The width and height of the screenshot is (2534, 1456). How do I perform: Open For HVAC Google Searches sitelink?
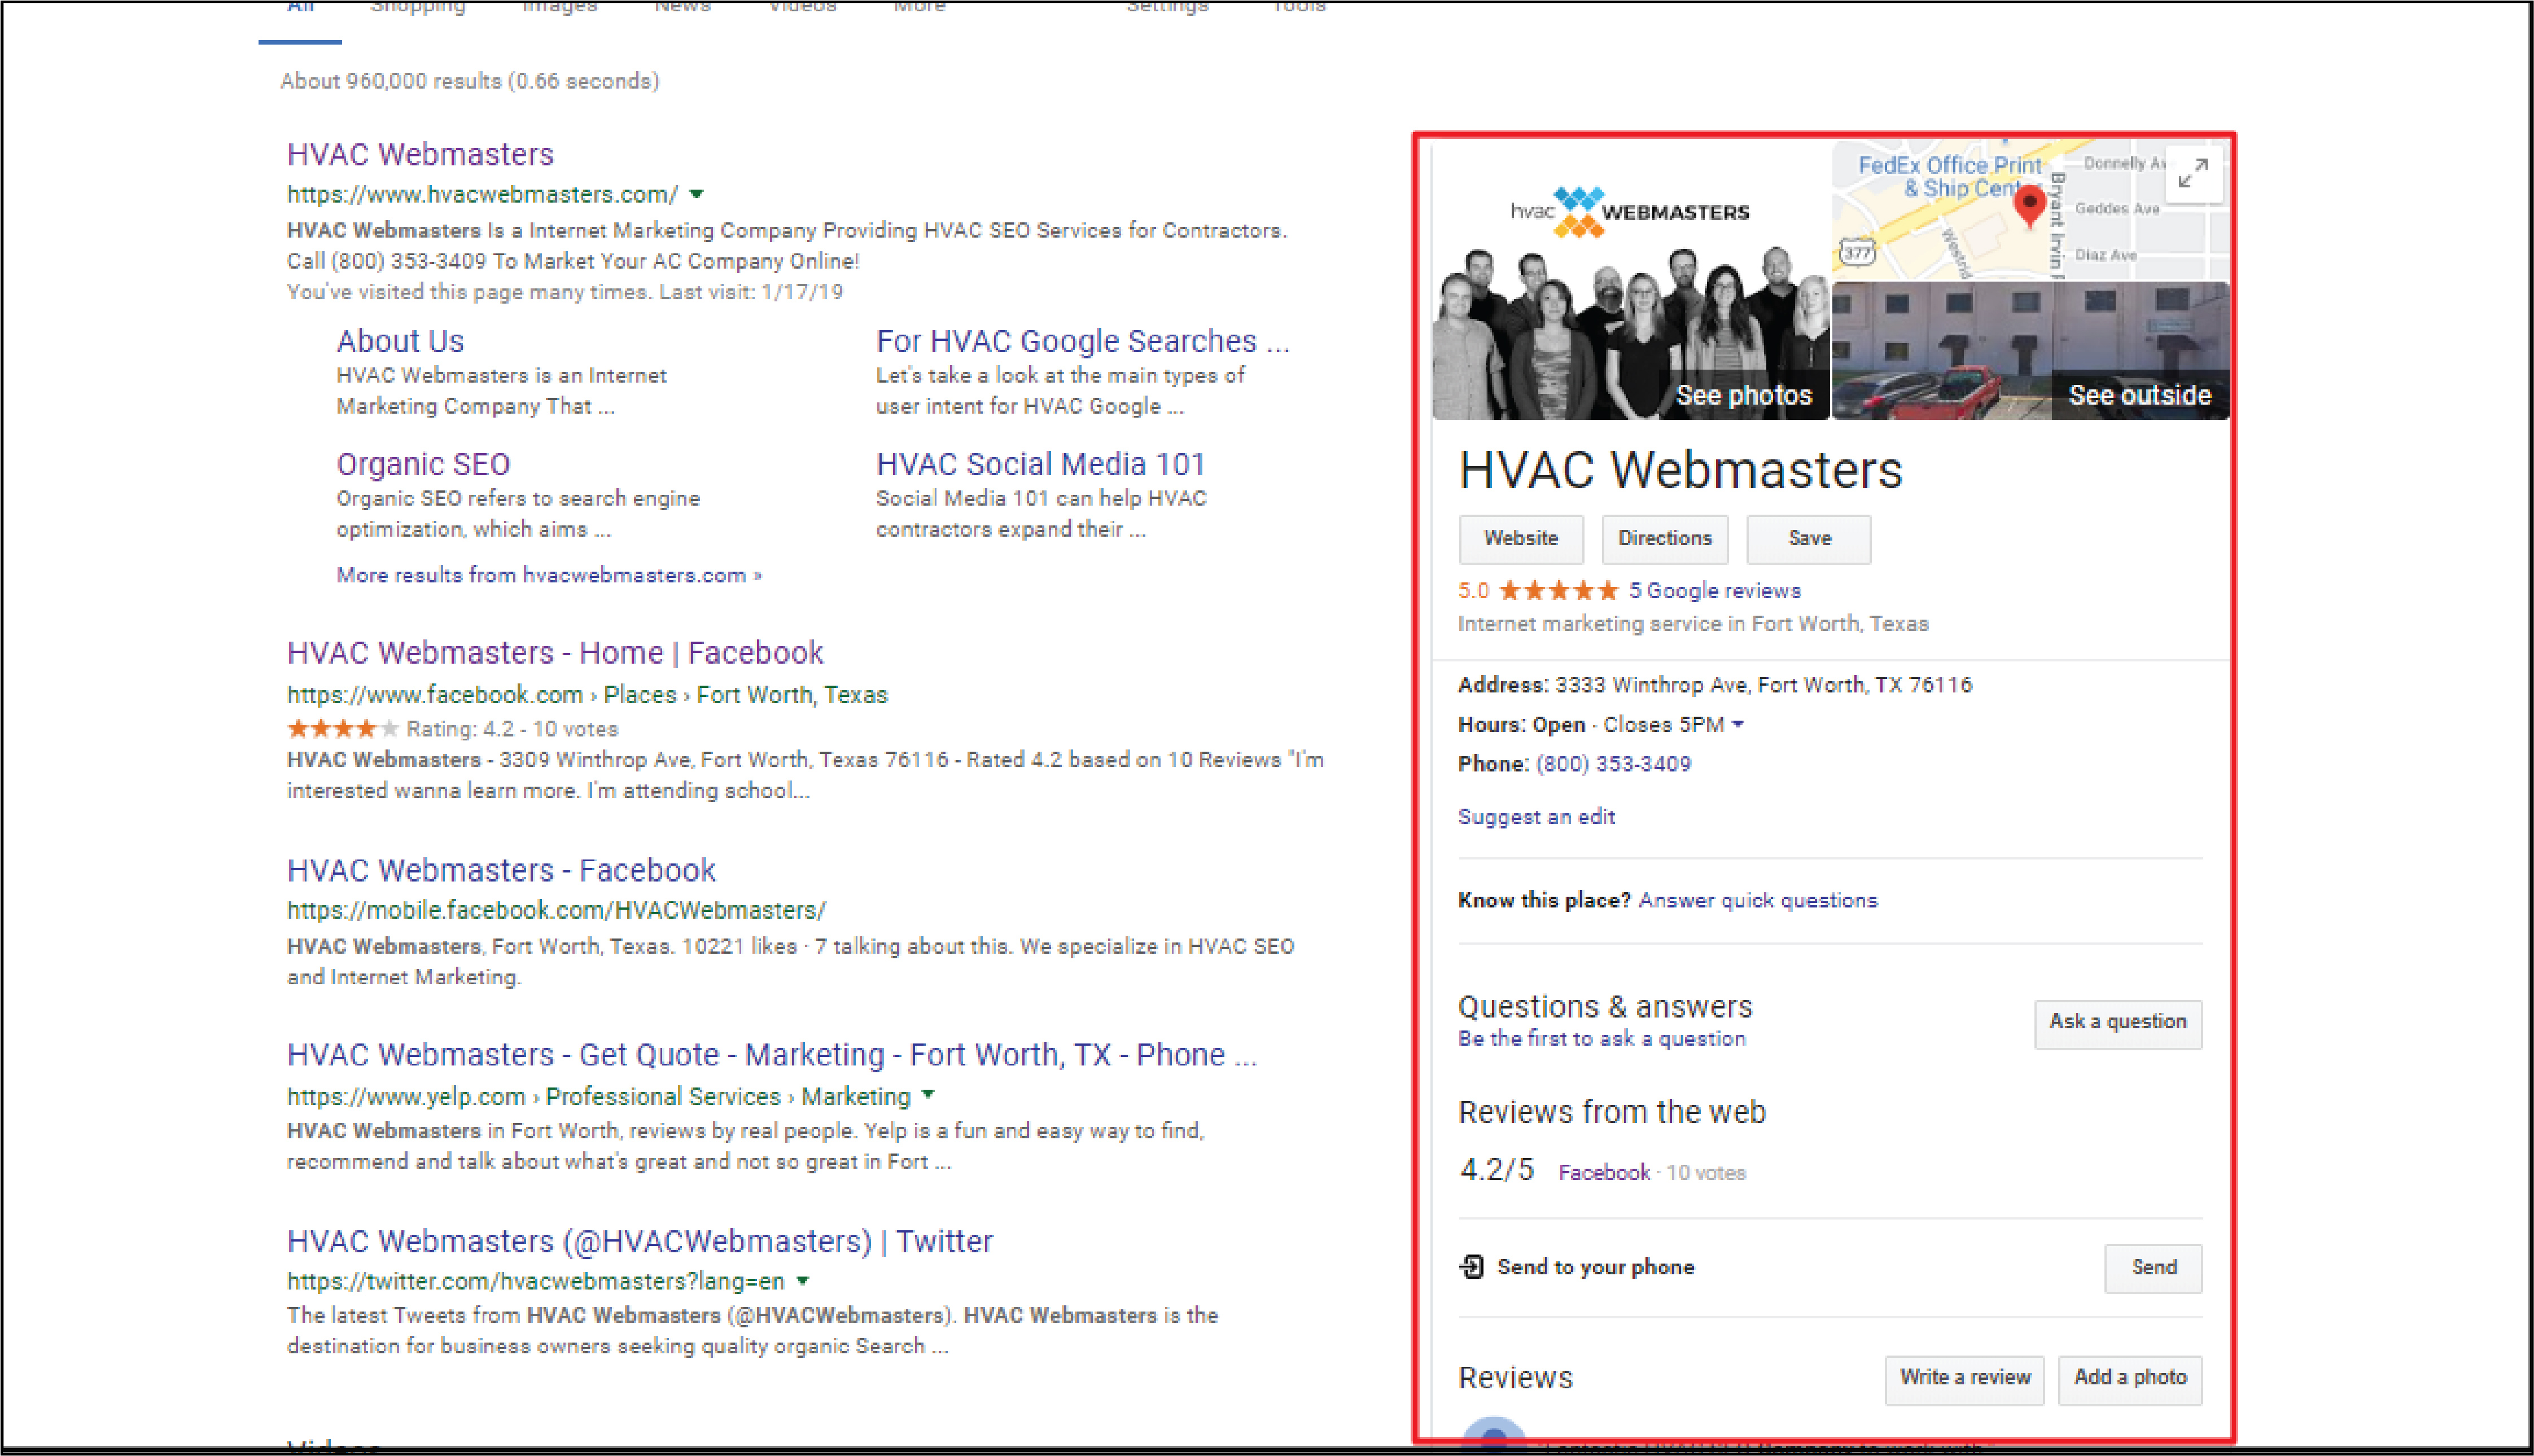[x=1083, y=341]
